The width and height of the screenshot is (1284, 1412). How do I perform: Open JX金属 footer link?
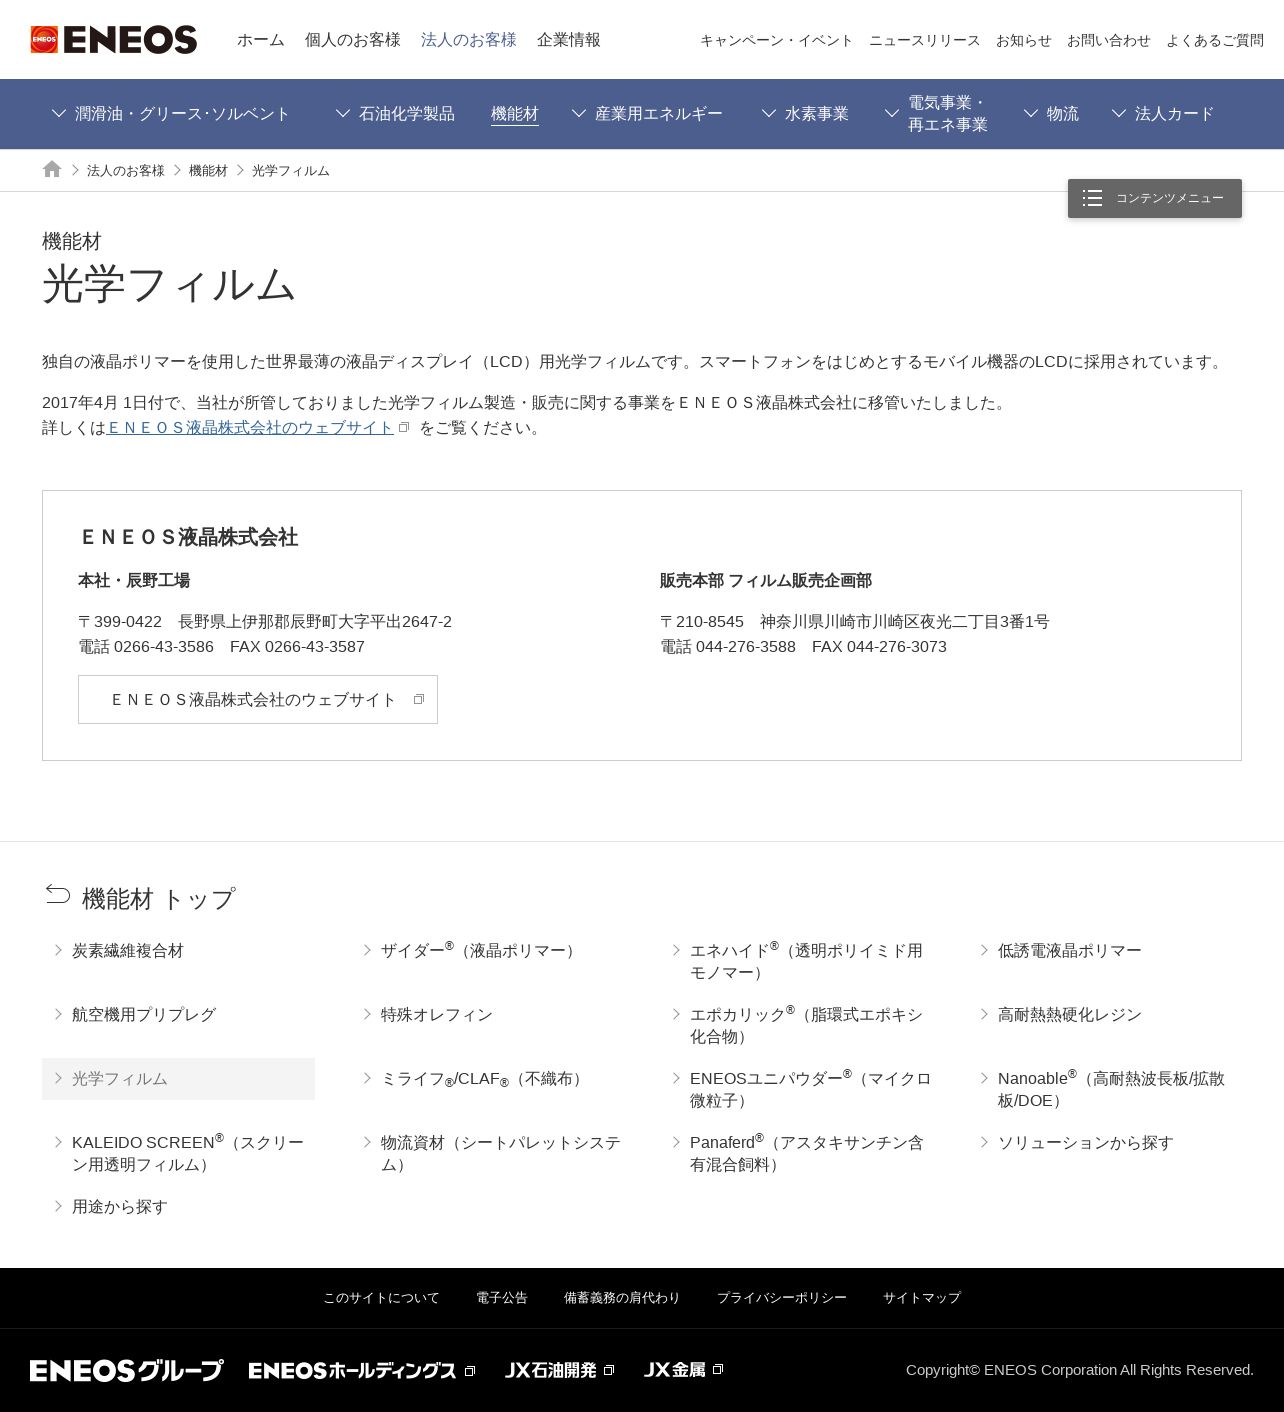(675, 1370)
